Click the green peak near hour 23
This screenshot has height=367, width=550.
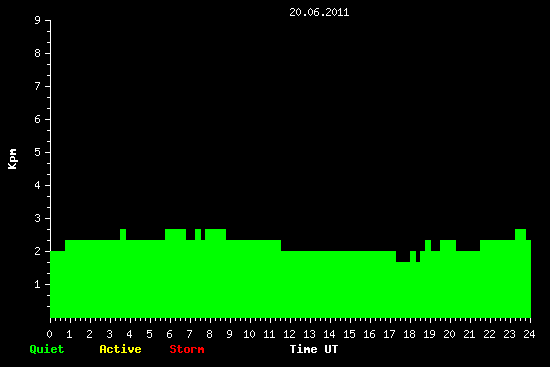click(x=521, y=234)
